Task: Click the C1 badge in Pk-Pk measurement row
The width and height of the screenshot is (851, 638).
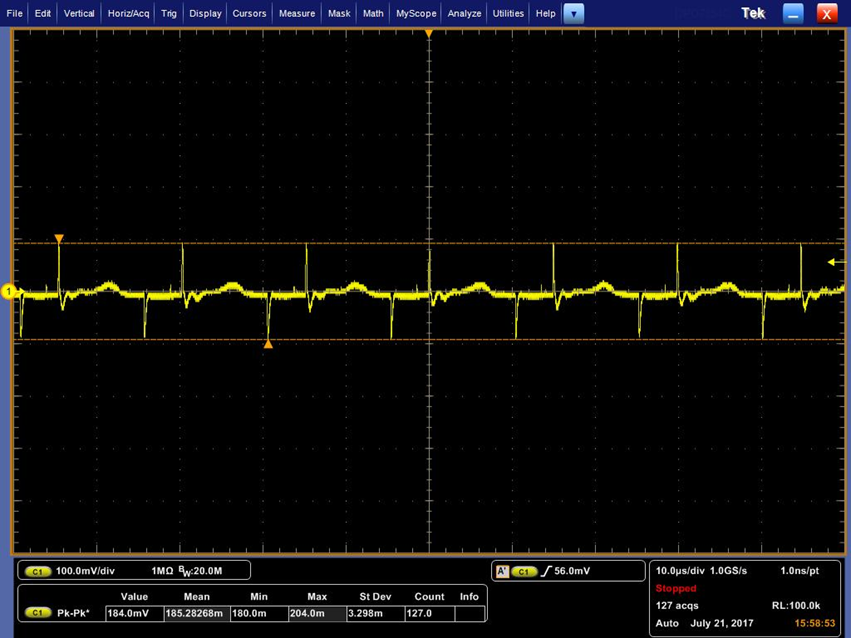Action: click(x=37, y=613)
